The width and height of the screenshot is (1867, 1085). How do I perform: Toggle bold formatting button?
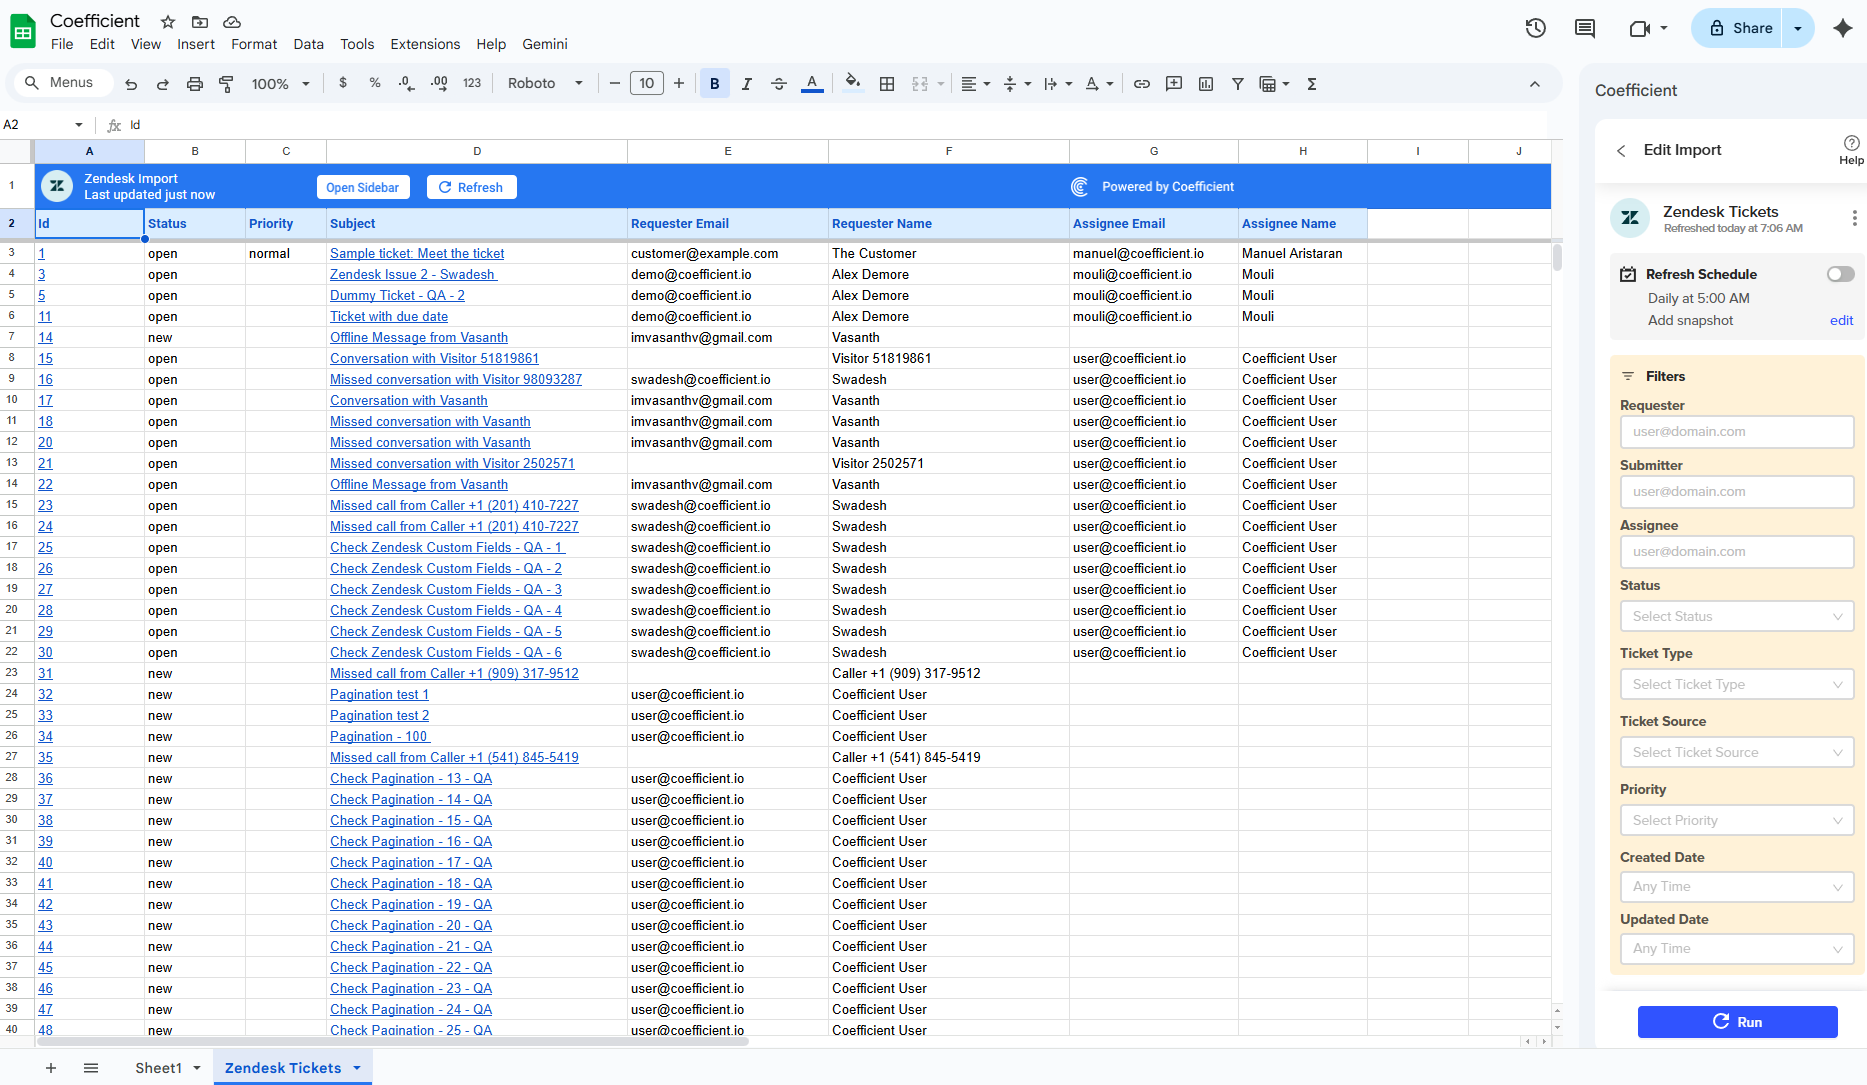coord(714,84)
